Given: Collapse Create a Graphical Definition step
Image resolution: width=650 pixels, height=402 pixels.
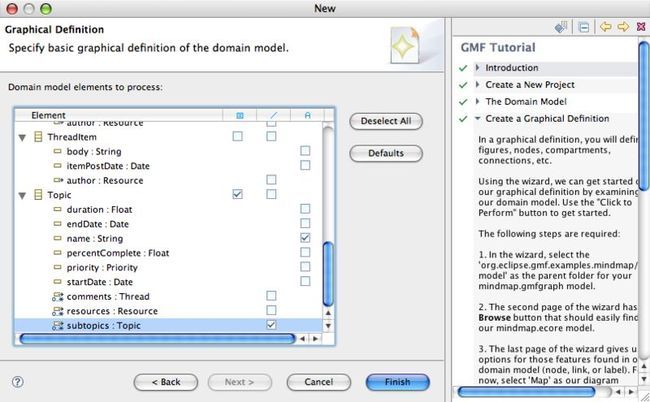Looking at the screenshot, I should (478, 119).
